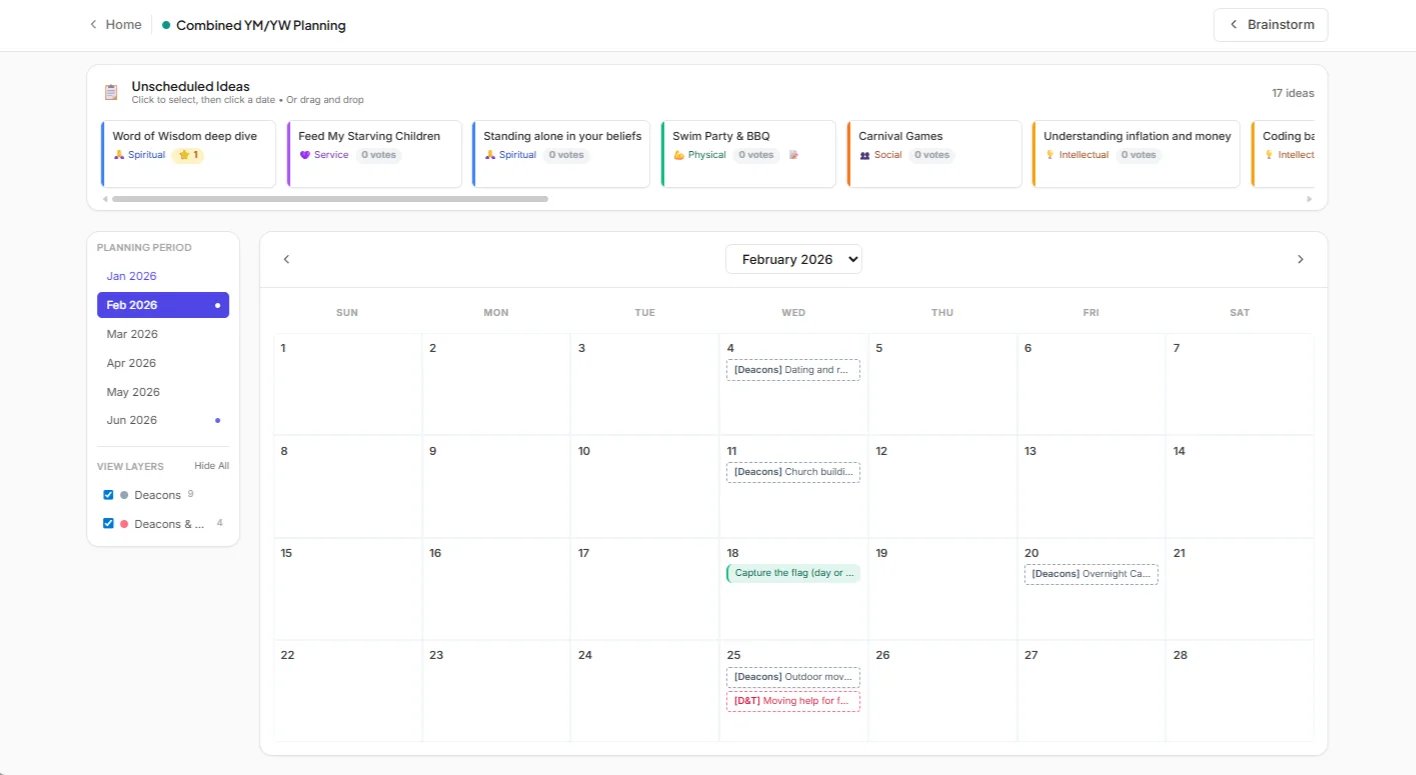
Task: Click the Social icon on Carnival Games card
Action: (x=866, y=155)
